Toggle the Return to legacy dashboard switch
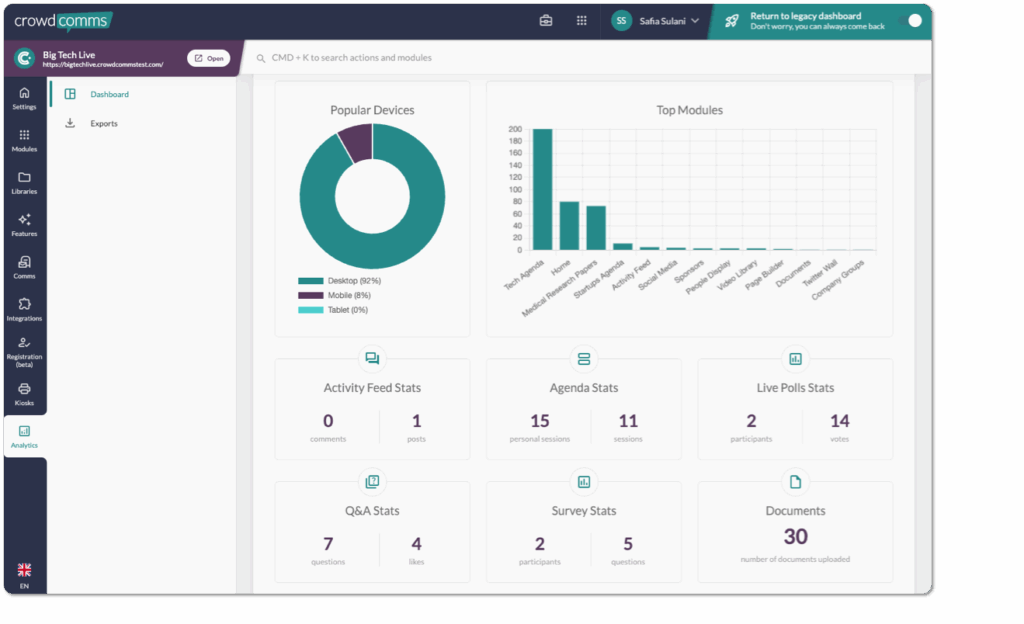 coord(910,21)
